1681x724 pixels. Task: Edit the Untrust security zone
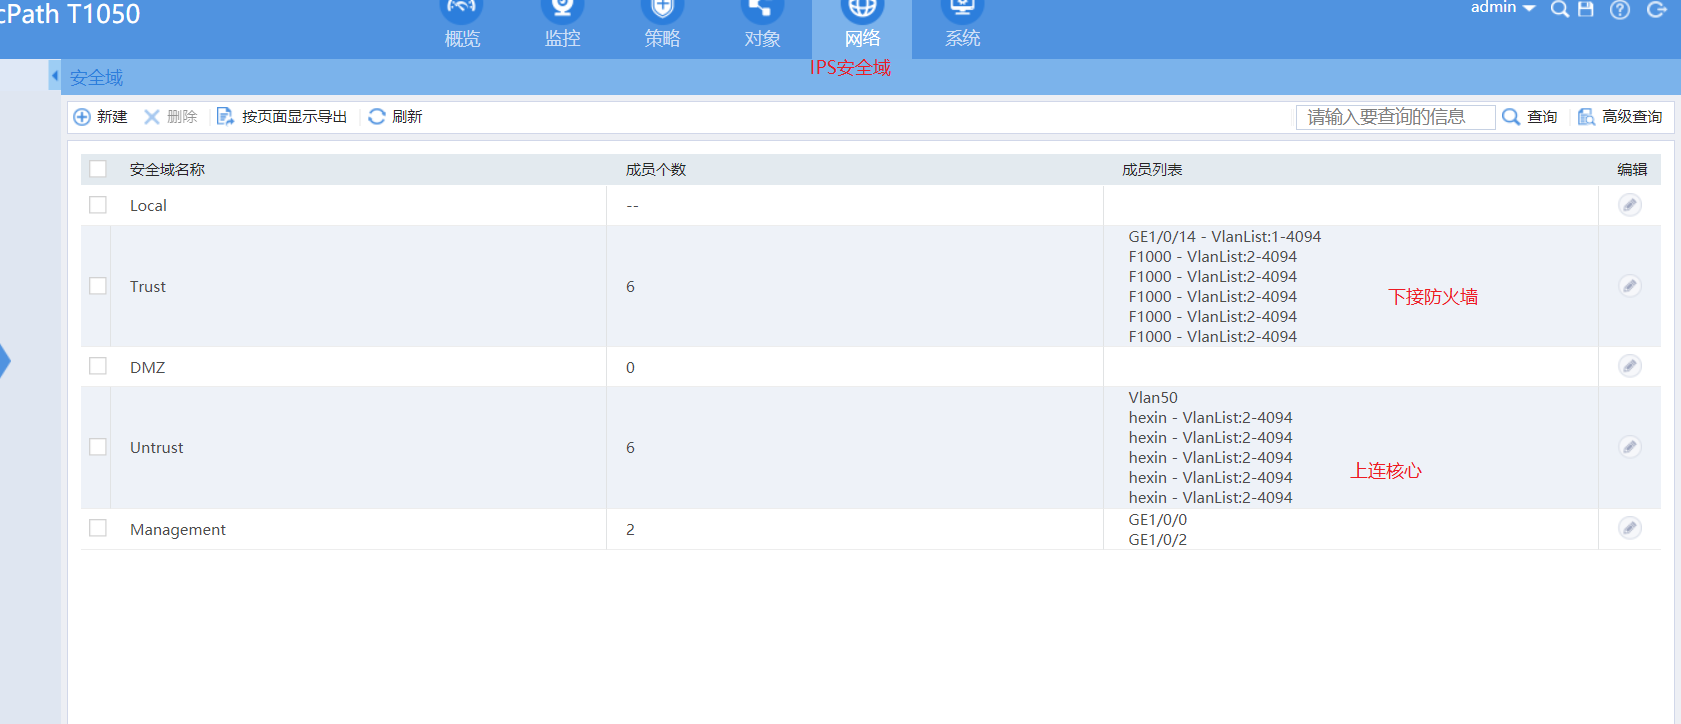[1630, 447]
